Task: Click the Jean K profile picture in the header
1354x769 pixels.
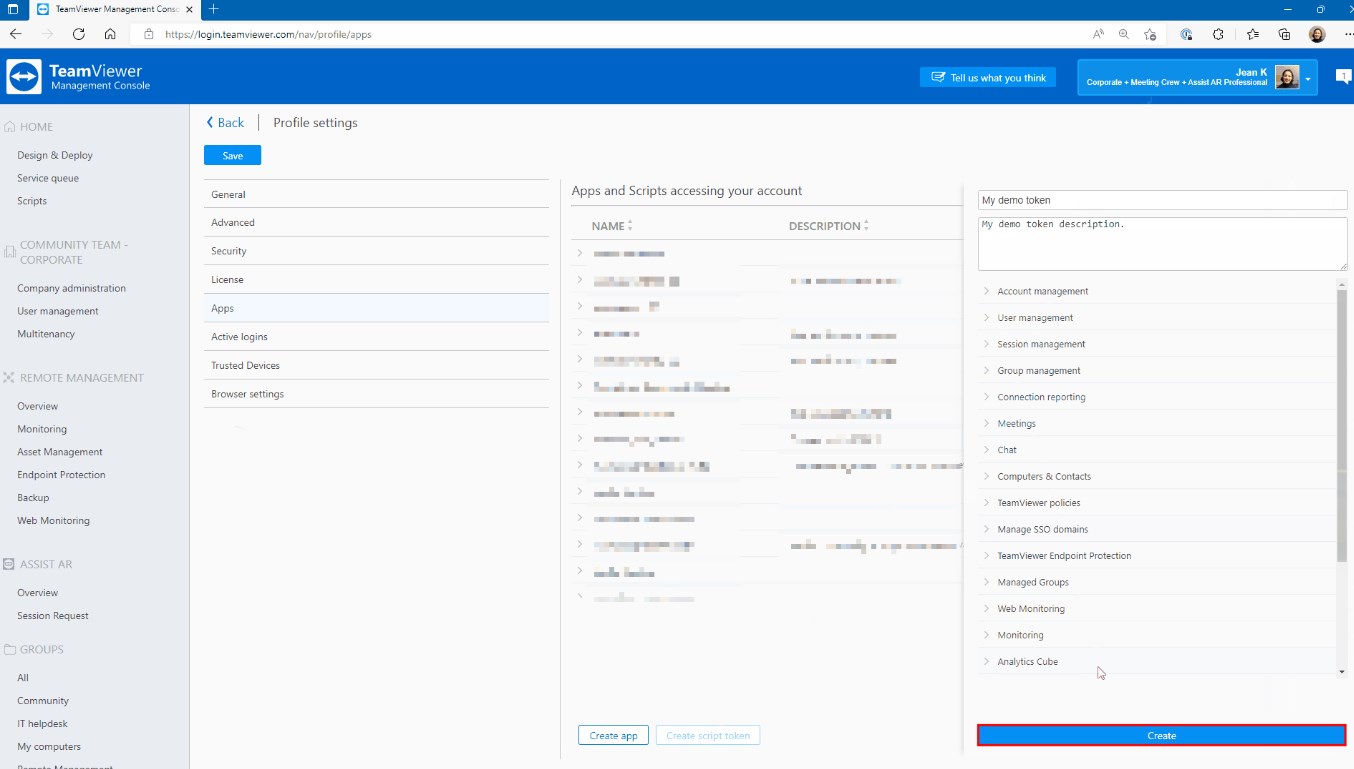Action: [1287, 77]
